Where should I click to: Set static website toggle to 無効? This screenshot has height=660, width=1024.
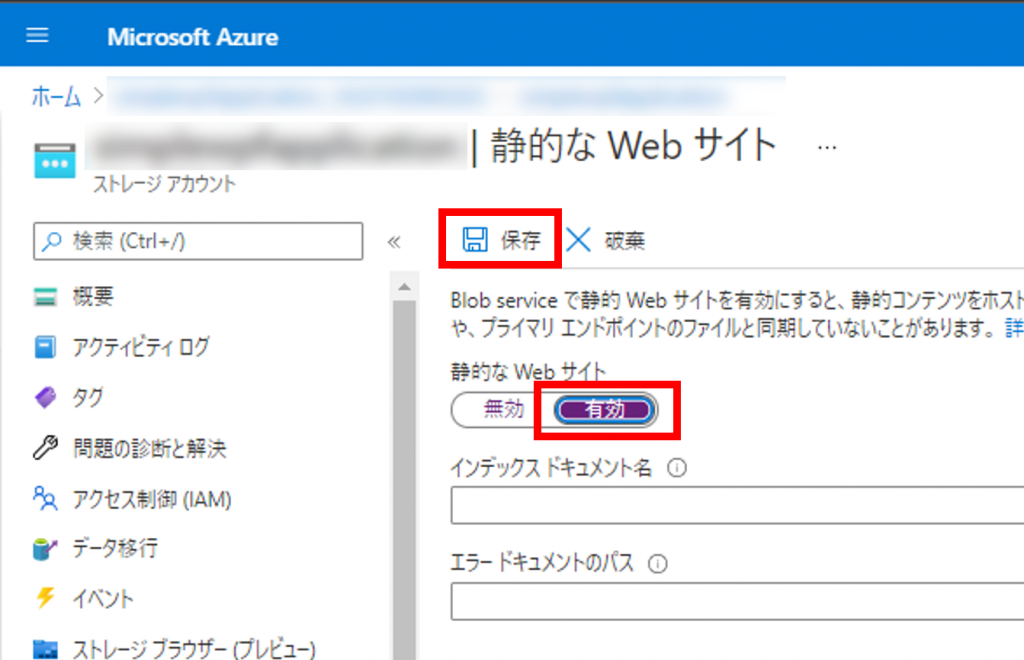pyautogui.click(x=503, y=409)
